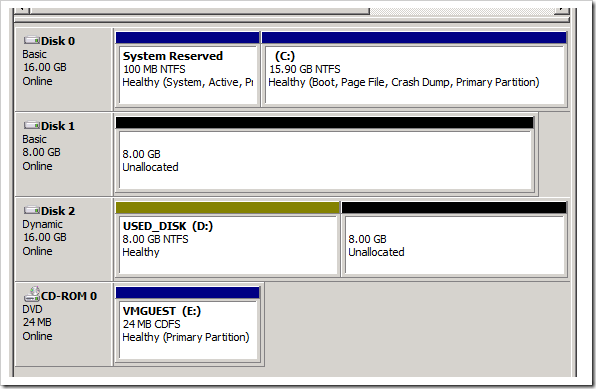Image resolution: width=596 pixels, height=389 pixels.
Task: Click the Disk 1 drive icon
Action: 32,125
